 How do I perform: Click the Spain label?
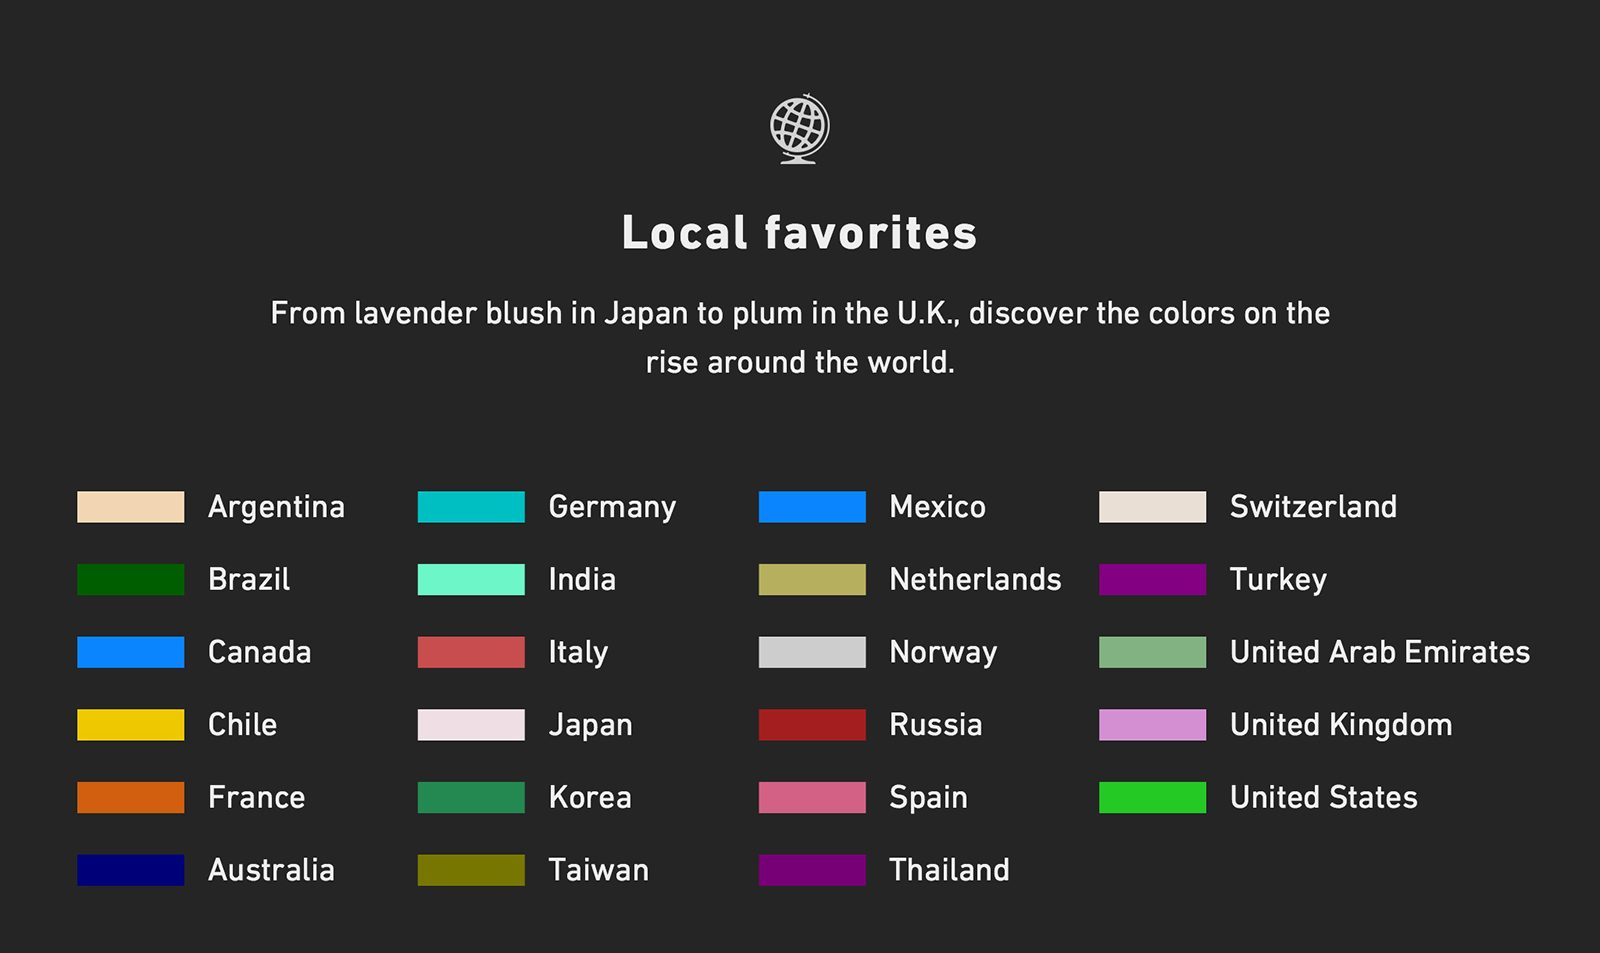coord(928,798)
